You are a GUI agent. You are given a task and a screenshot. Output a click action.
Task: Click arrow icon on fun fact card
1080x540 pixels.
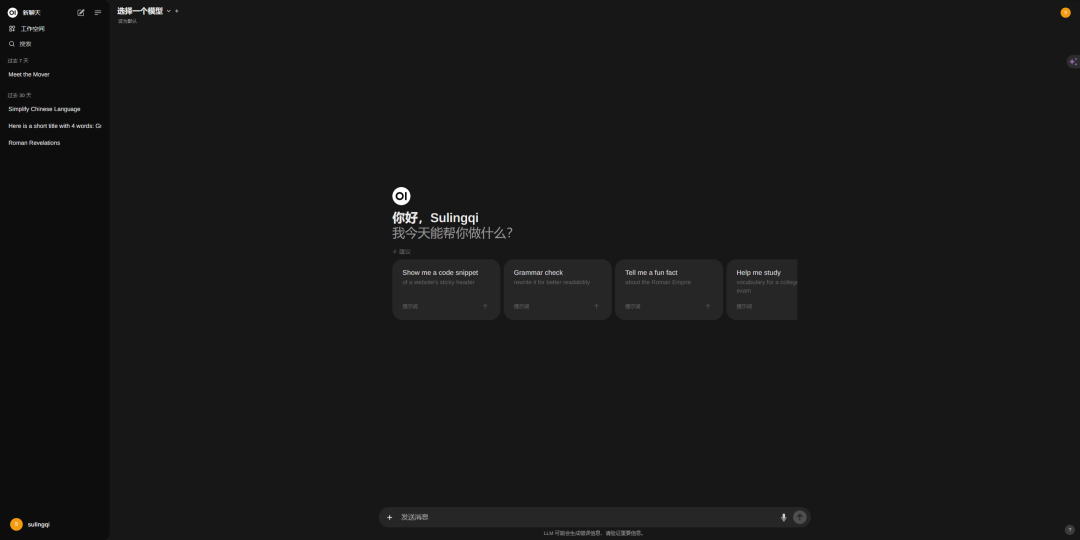click(707, 307)
